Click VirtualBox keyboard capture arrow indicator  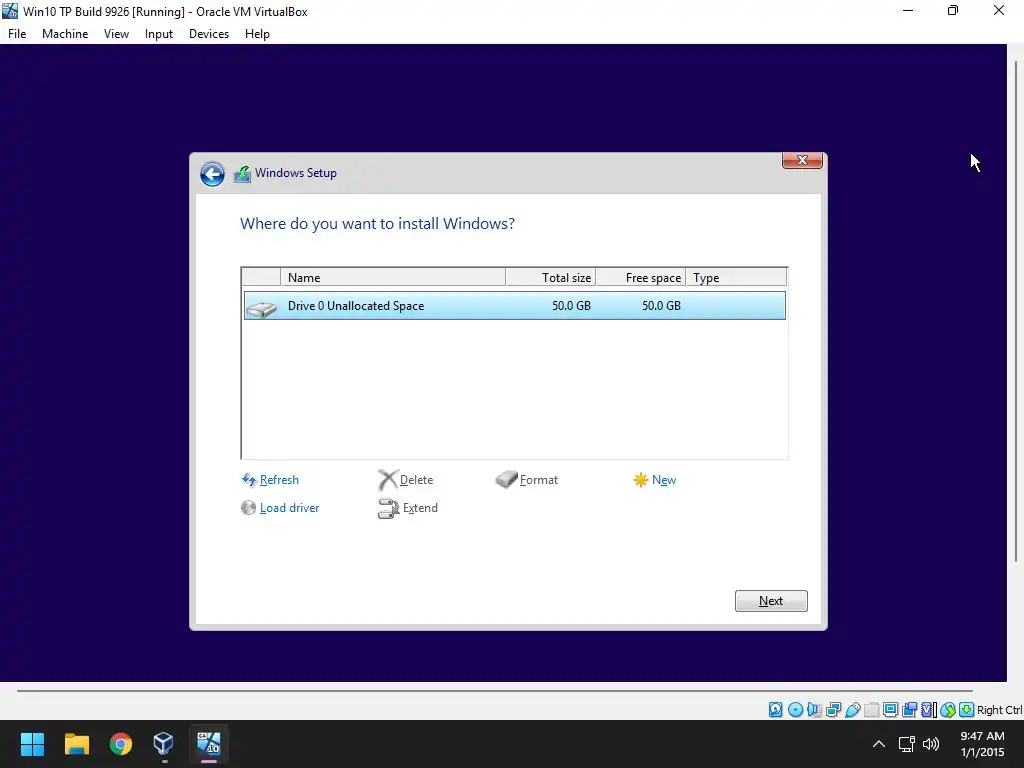point(967,710)
